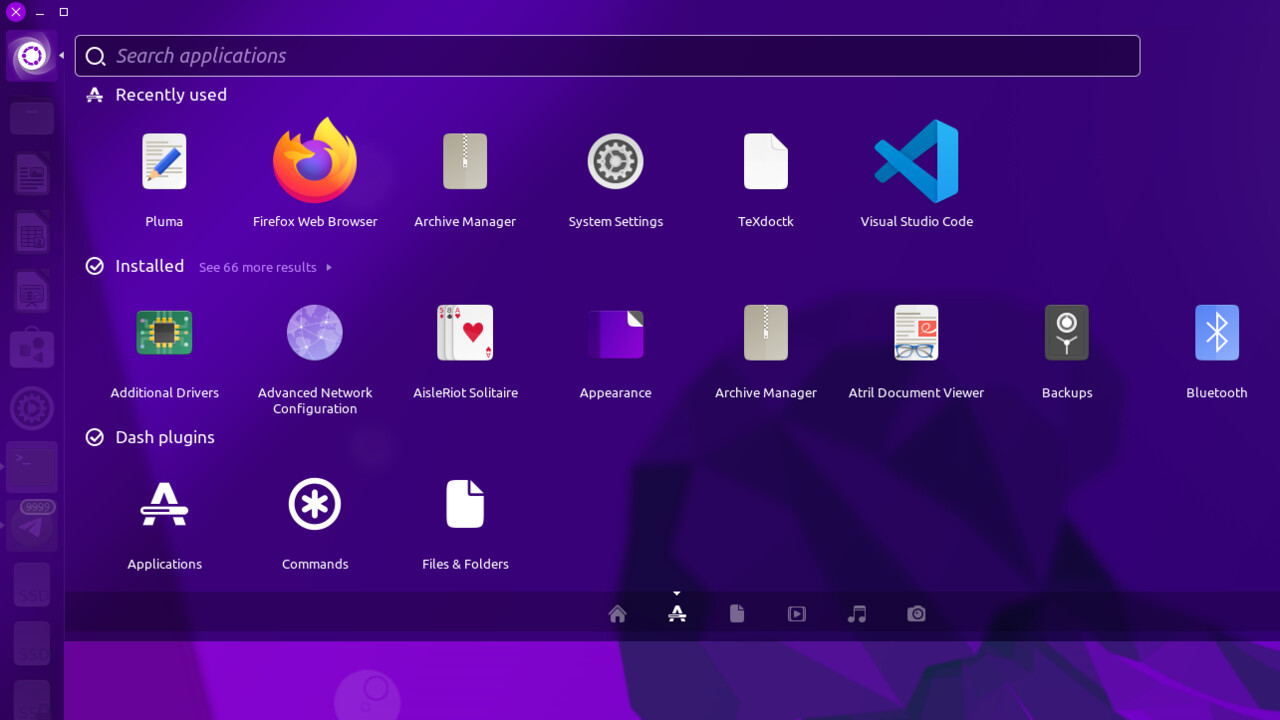Open the Appearance application

[x=615, y=333]
